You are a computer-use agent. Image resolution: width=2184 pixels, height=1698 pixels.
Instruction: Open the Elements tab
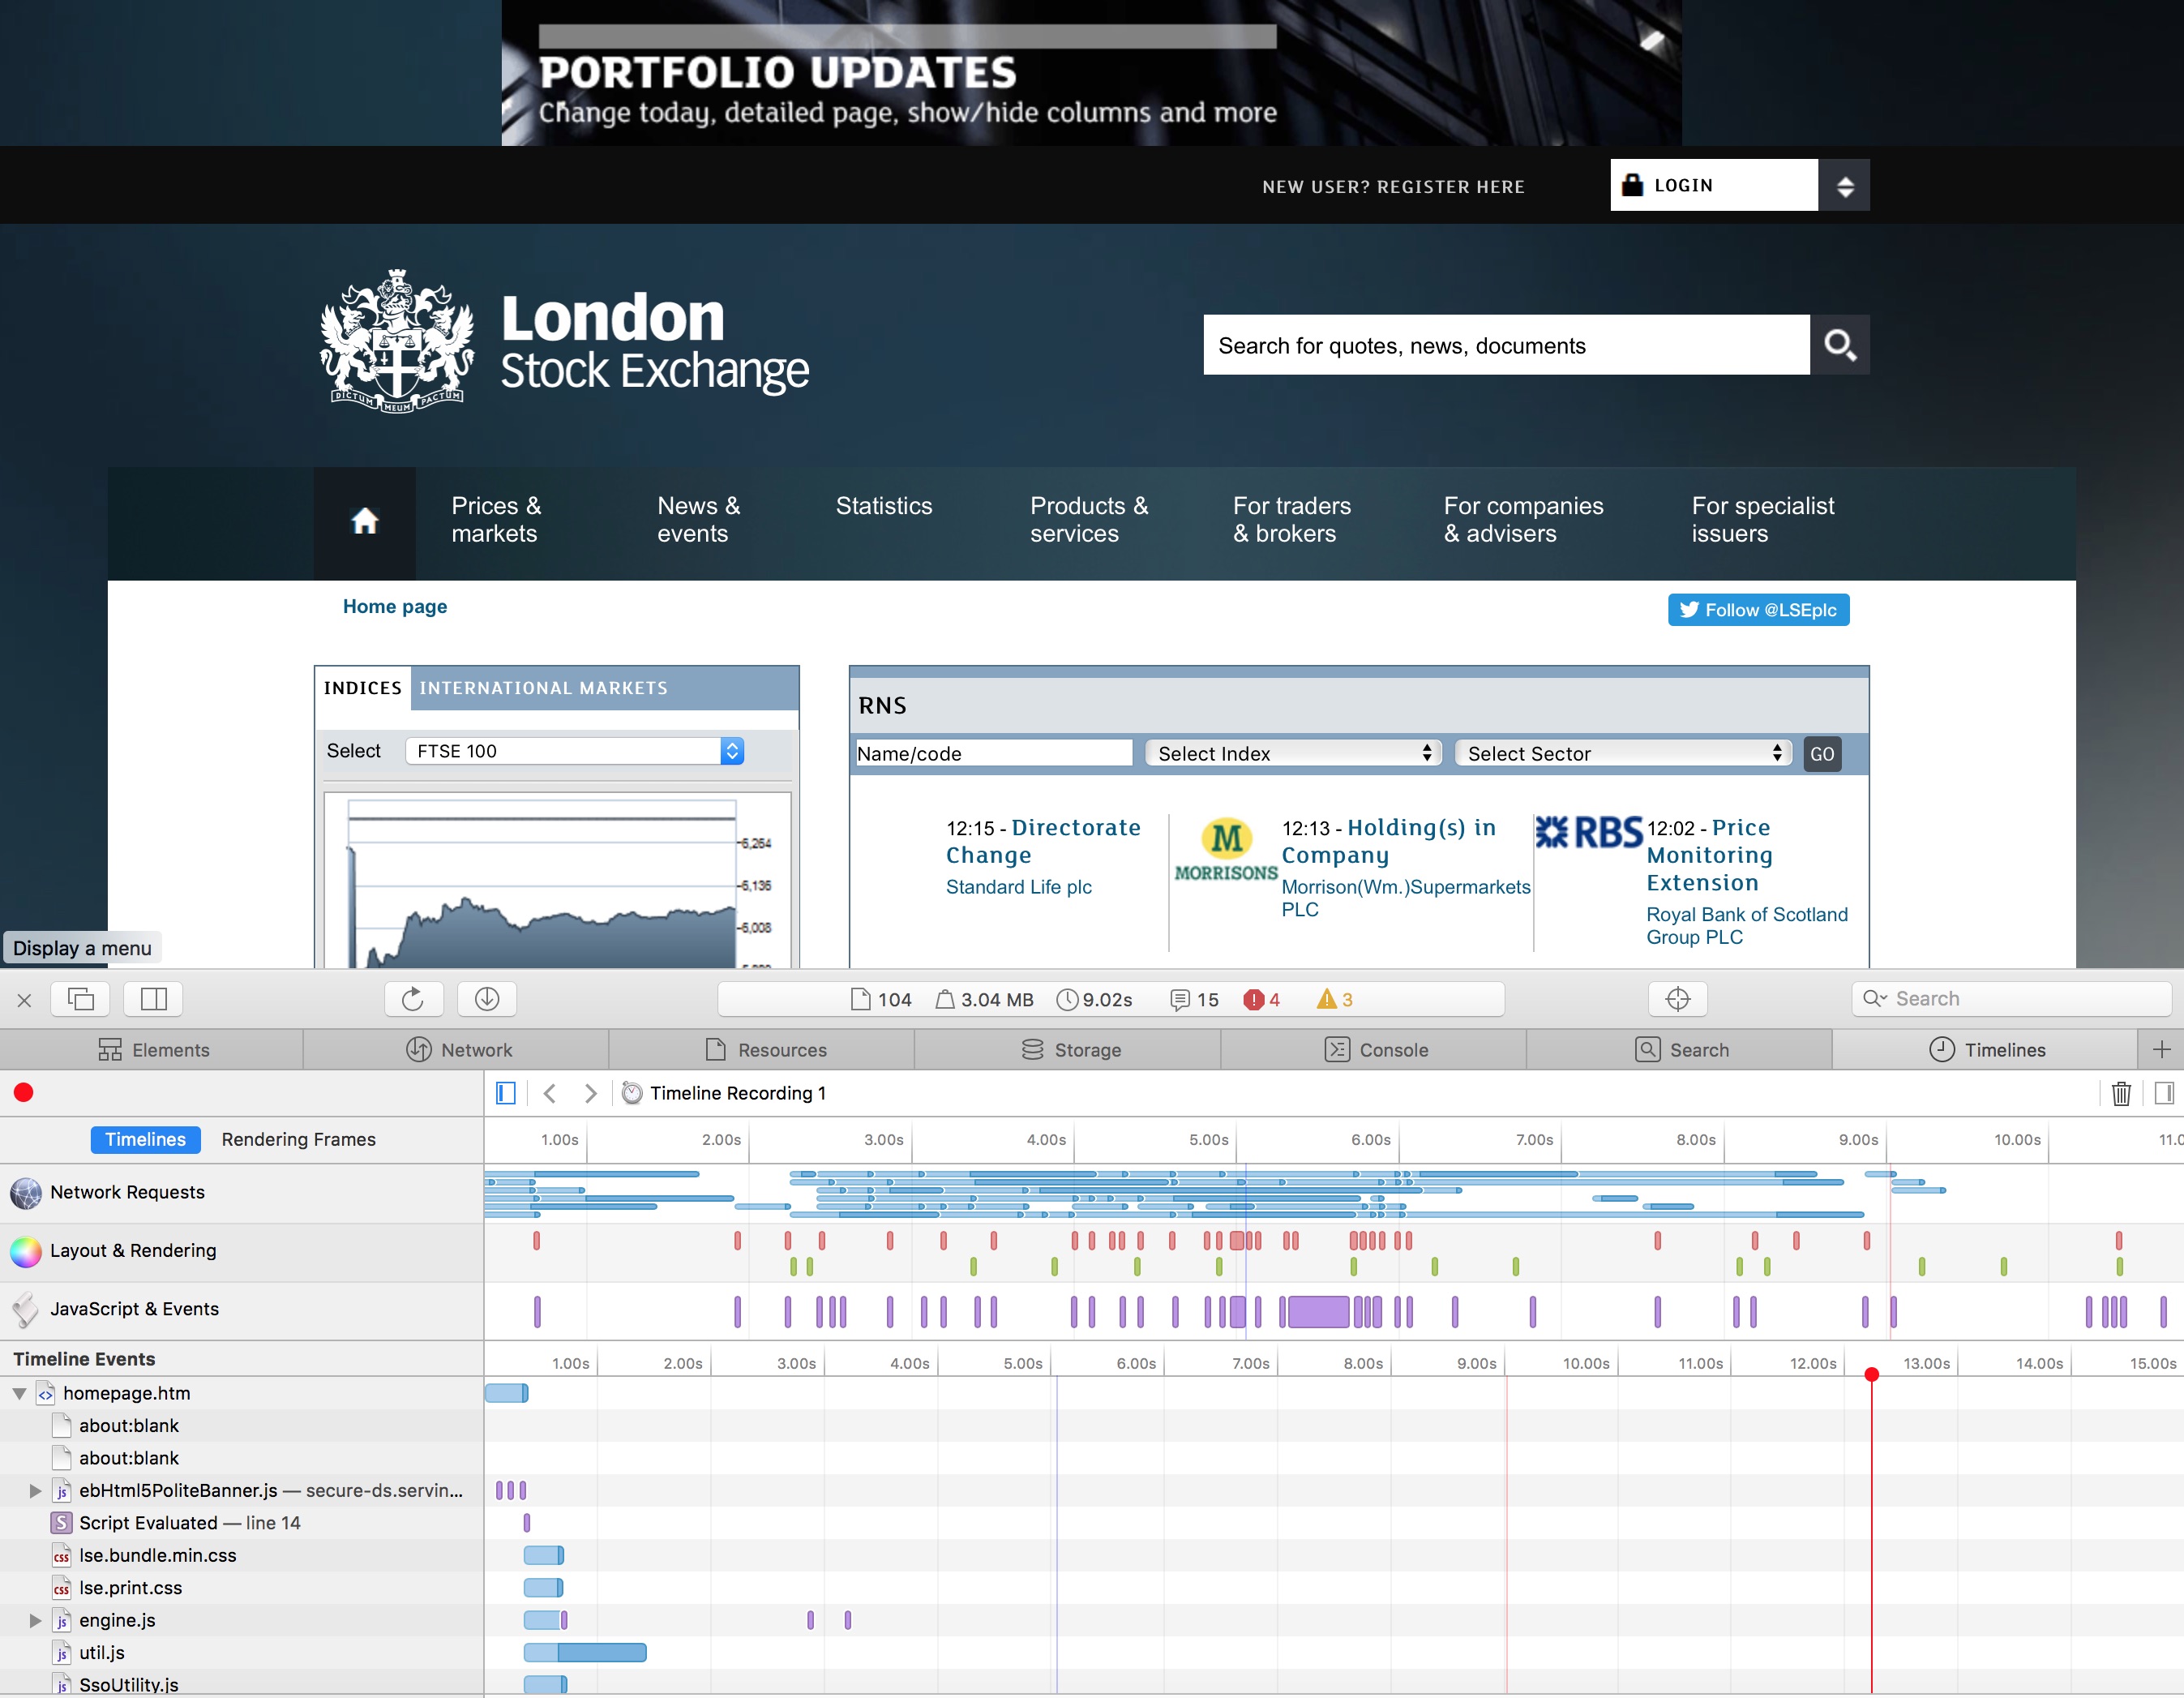tap(152, 1050)
